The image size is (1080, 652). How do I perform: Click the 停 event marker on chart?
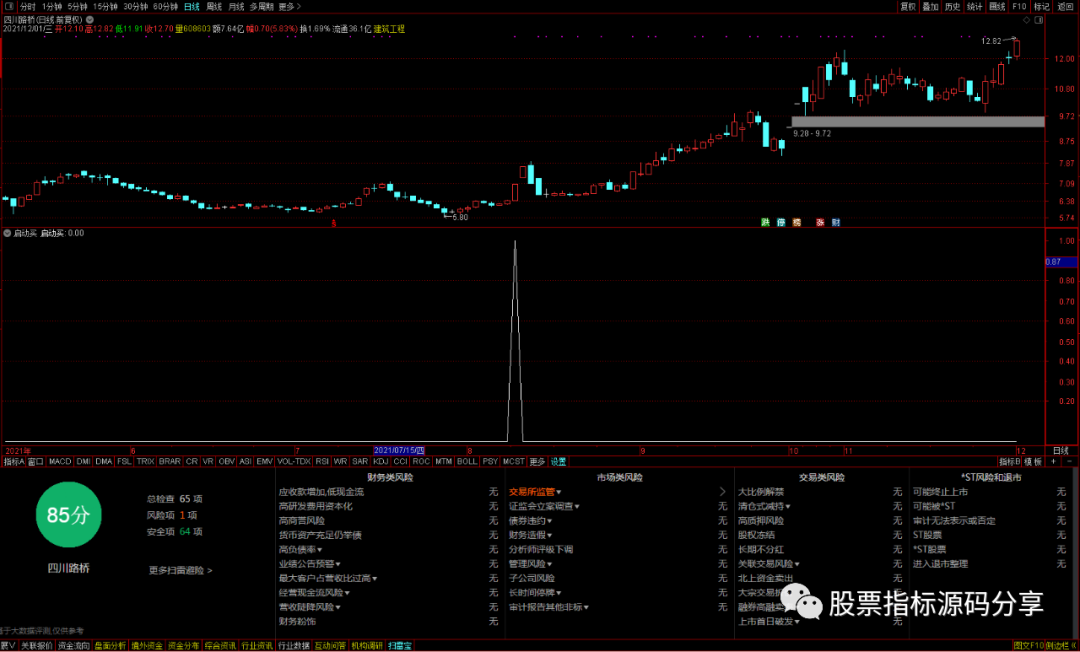[x=781, y=222]
